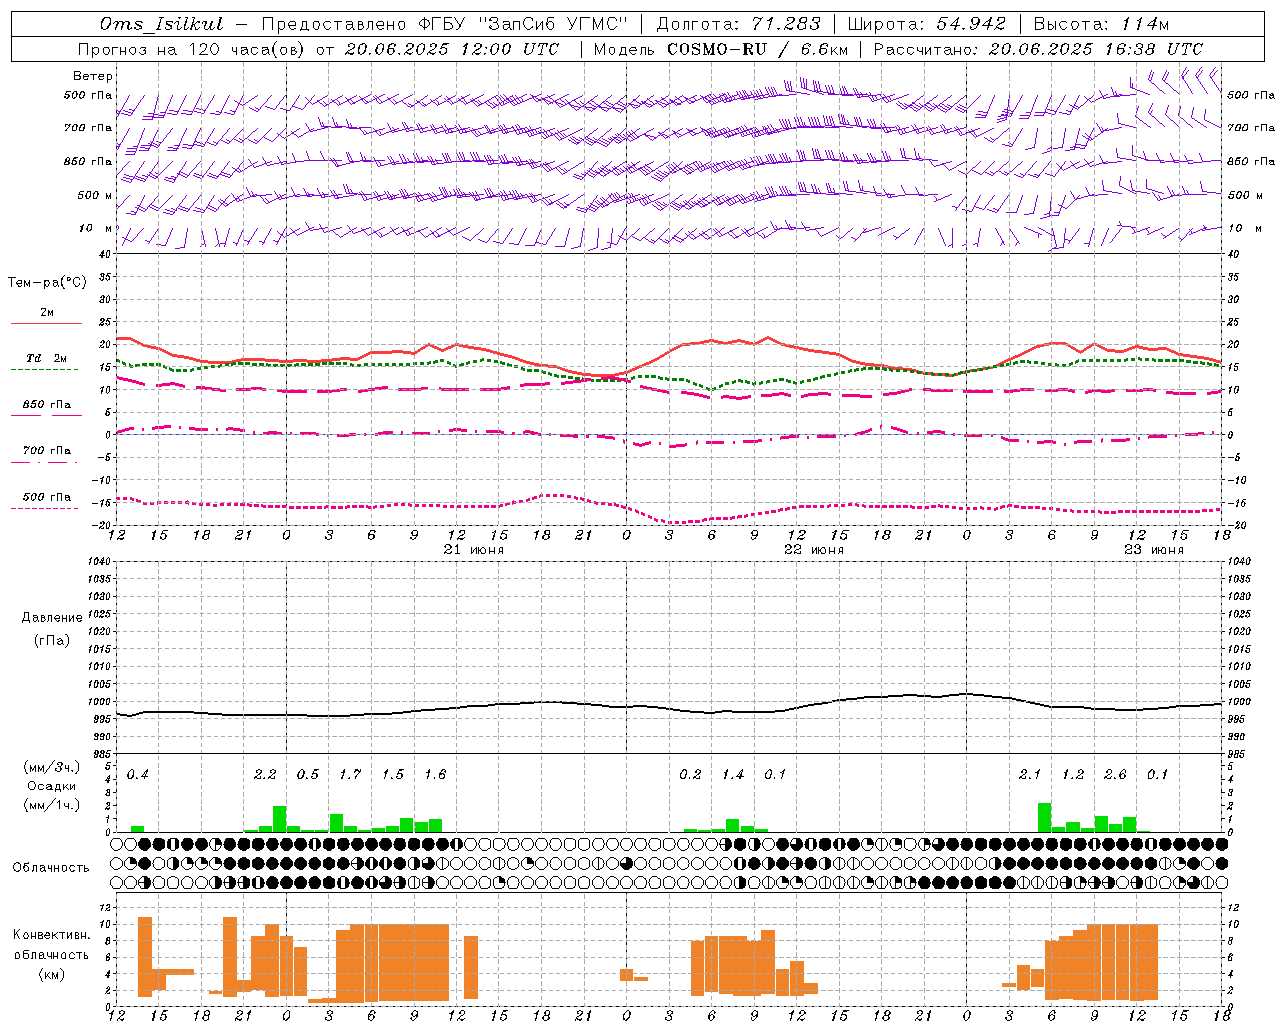Click the Долгота: 71.283 header field
The height and width of the screenshot is (1024, 1280).
(x=738, y=24)
